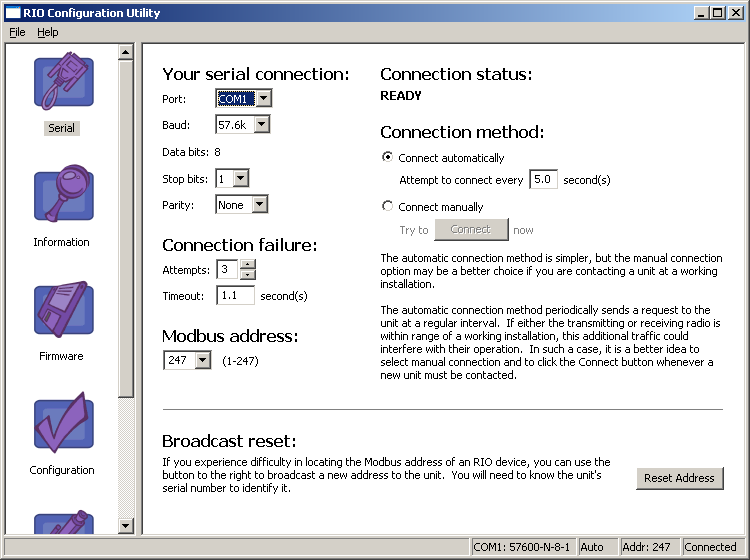Image resolution: width=750 pixels, height=560 pixels.
Task: Select Connect manually radio button
Action: tap(387, 206)
